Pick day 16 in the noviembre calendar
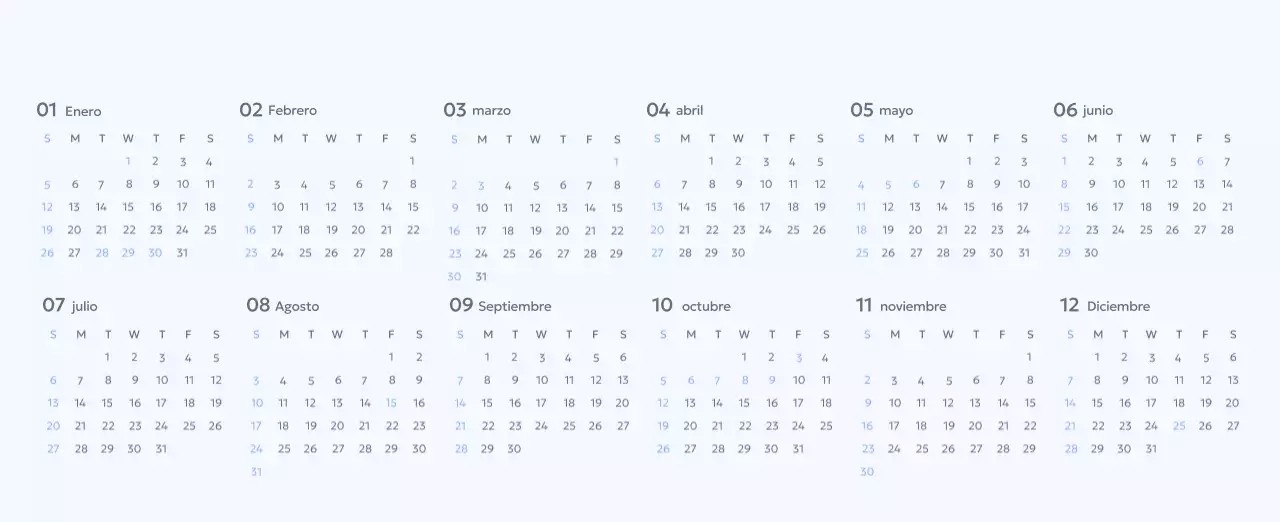This screenshot has height=522, width=1280. click(867, 426)
